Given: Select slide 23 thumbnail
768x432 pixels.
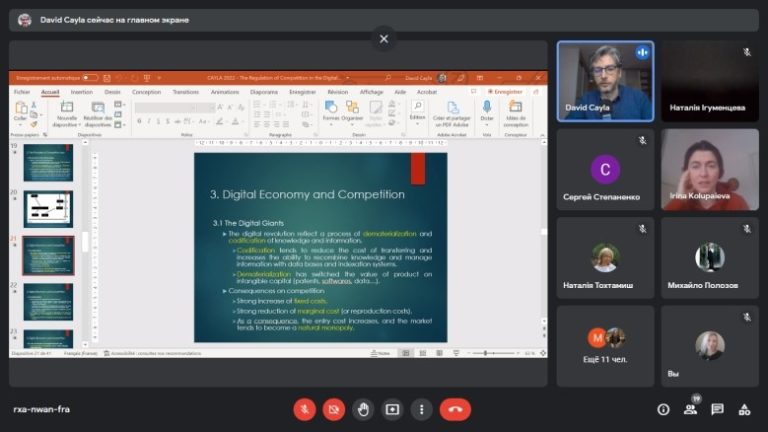Looking at the screenshot, I should pos(48,339).
